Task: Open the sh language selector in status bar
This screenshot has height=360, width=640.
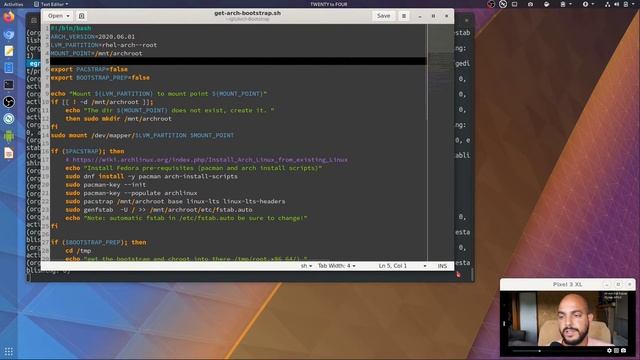Action: tap(306, 266)
